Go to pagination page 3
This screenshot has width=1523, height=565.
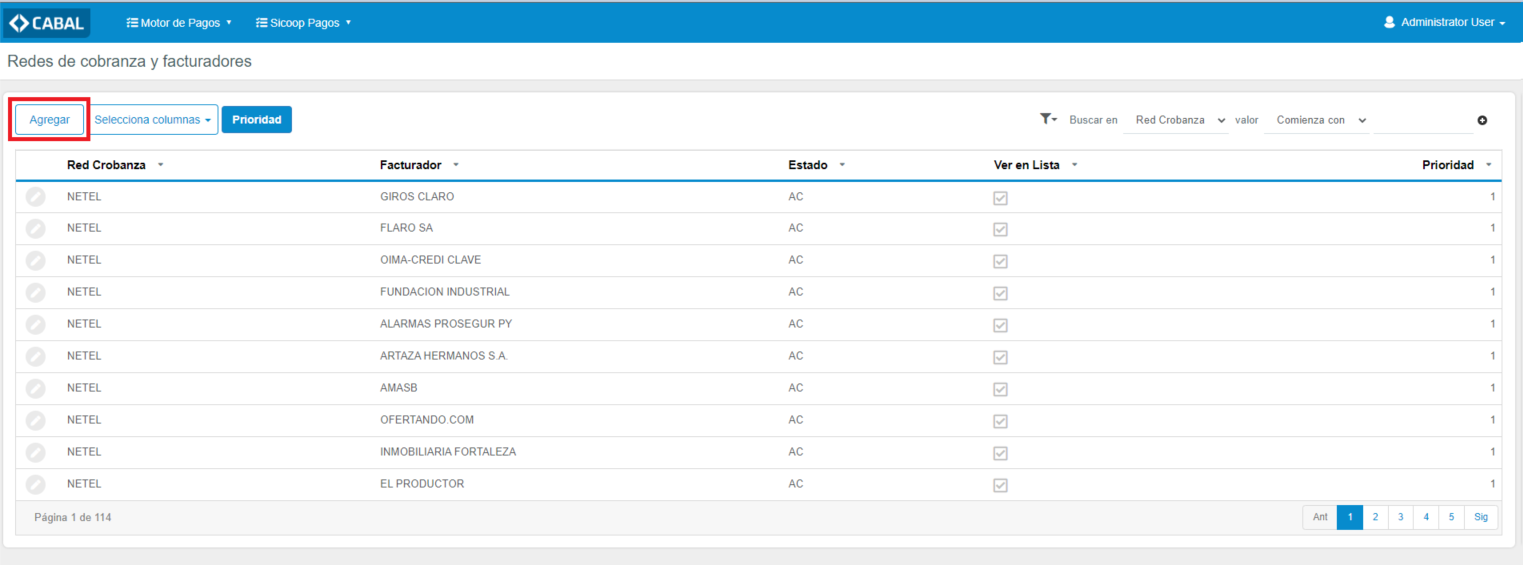pyautogui.click(x=1401, y=517)
